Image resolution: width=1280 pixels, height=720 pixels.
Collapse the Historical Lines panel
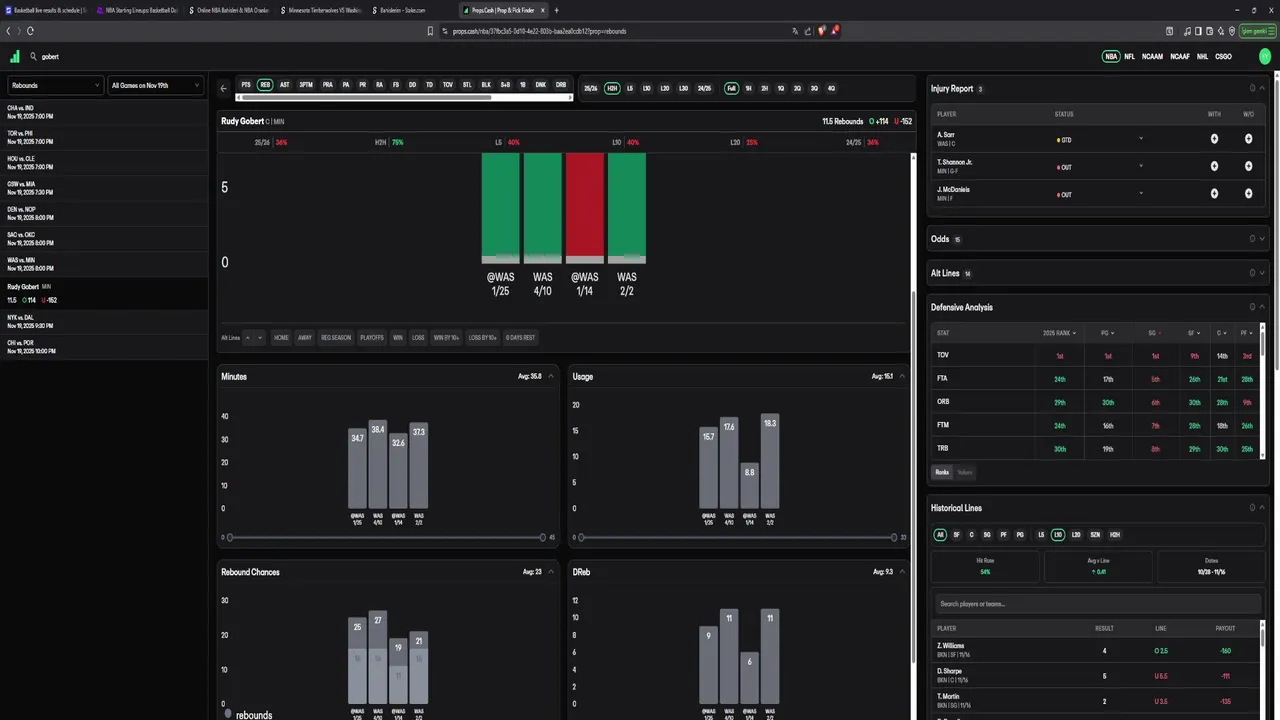pos(1262,507)
